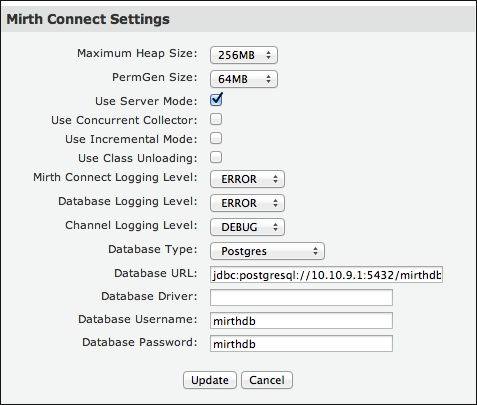Click the Channel Logging Level label

tap(131, 225)
